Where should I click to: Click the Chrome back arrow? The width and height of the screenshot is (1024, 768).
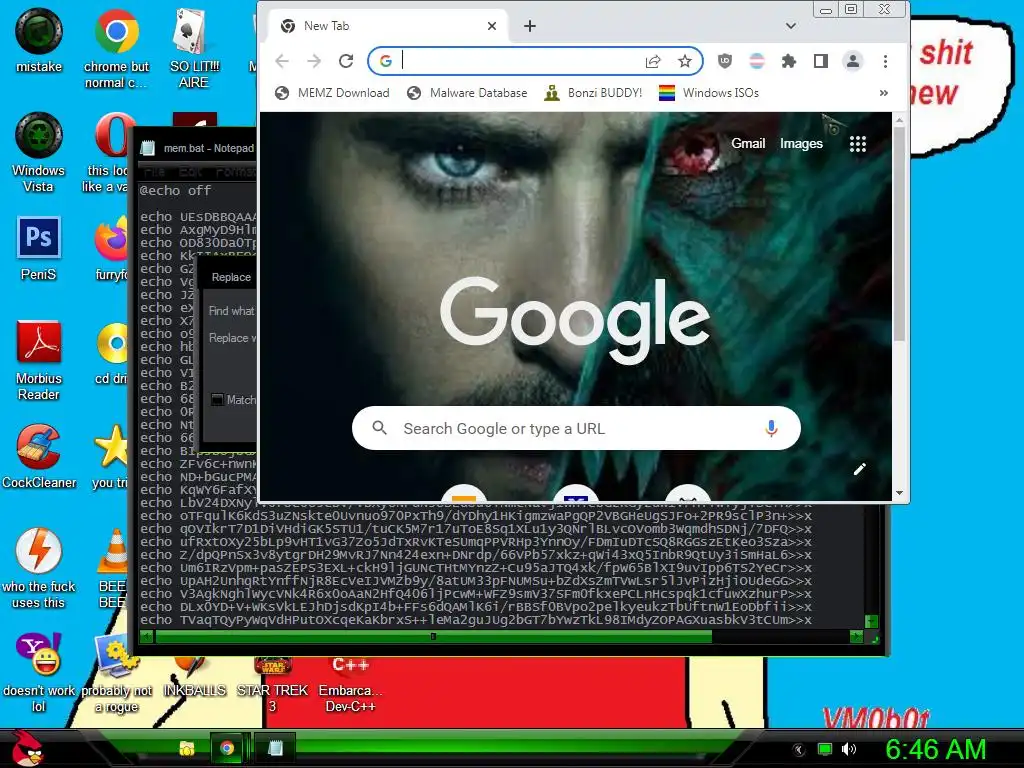point(282,61)
